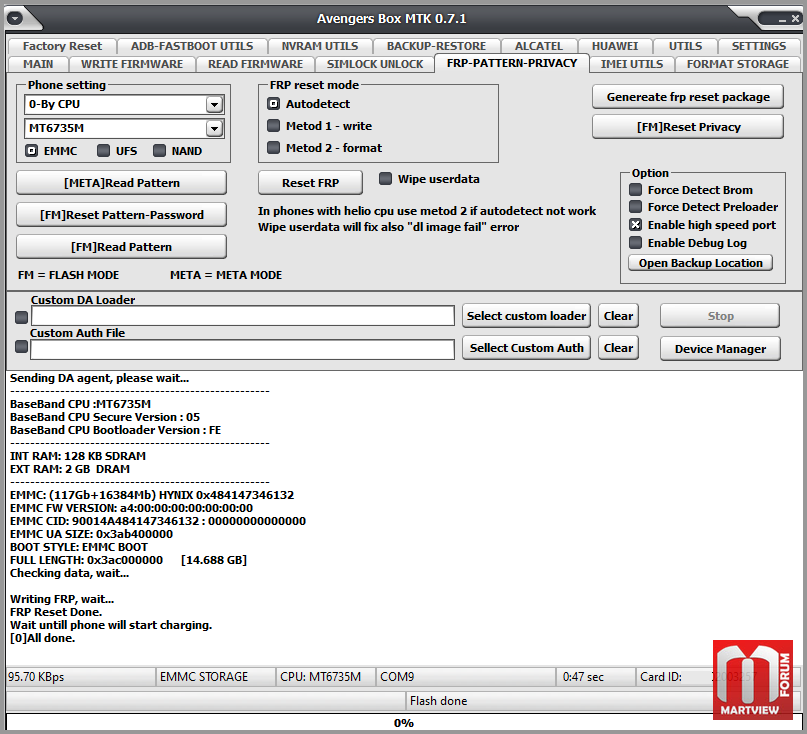Select the FRP-PATTERN-PRIVACY tab
This screenshot has width=807, height=734.
(x=512, y=63)
